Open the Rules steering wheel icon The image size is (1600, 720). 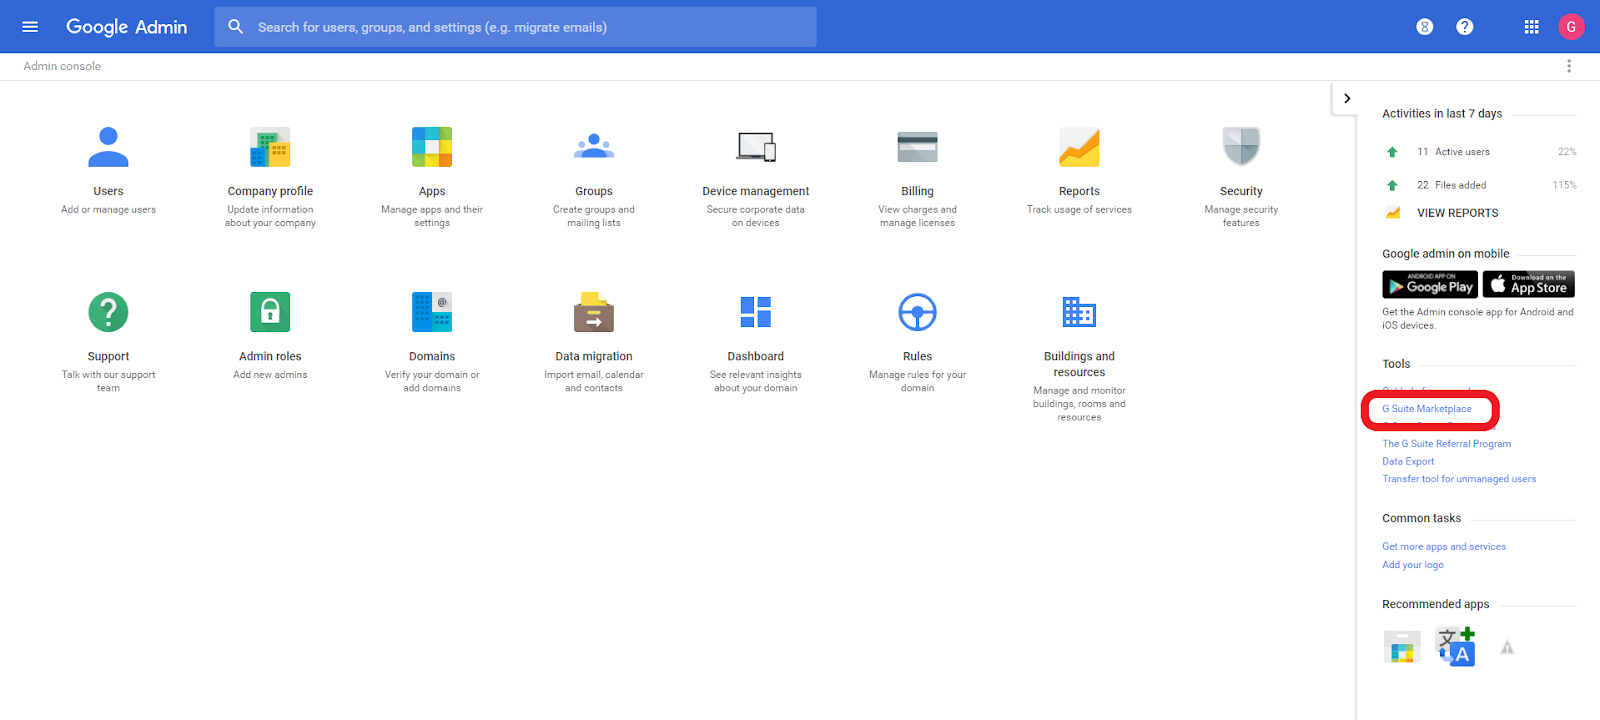pos(918,312)
